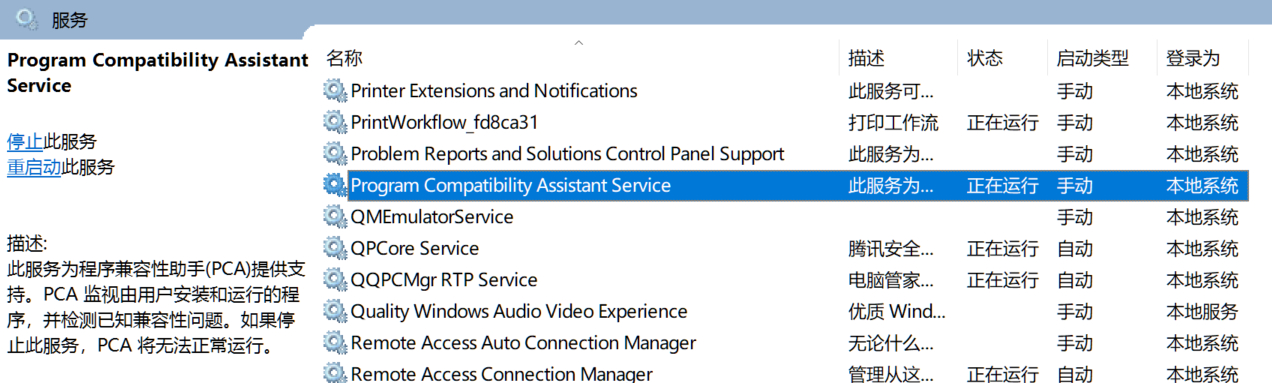Click gear icon for Quality Windows Audio Video Experience
The width and height of the screenshot is (1272, 383).
[x=334, y=311]
